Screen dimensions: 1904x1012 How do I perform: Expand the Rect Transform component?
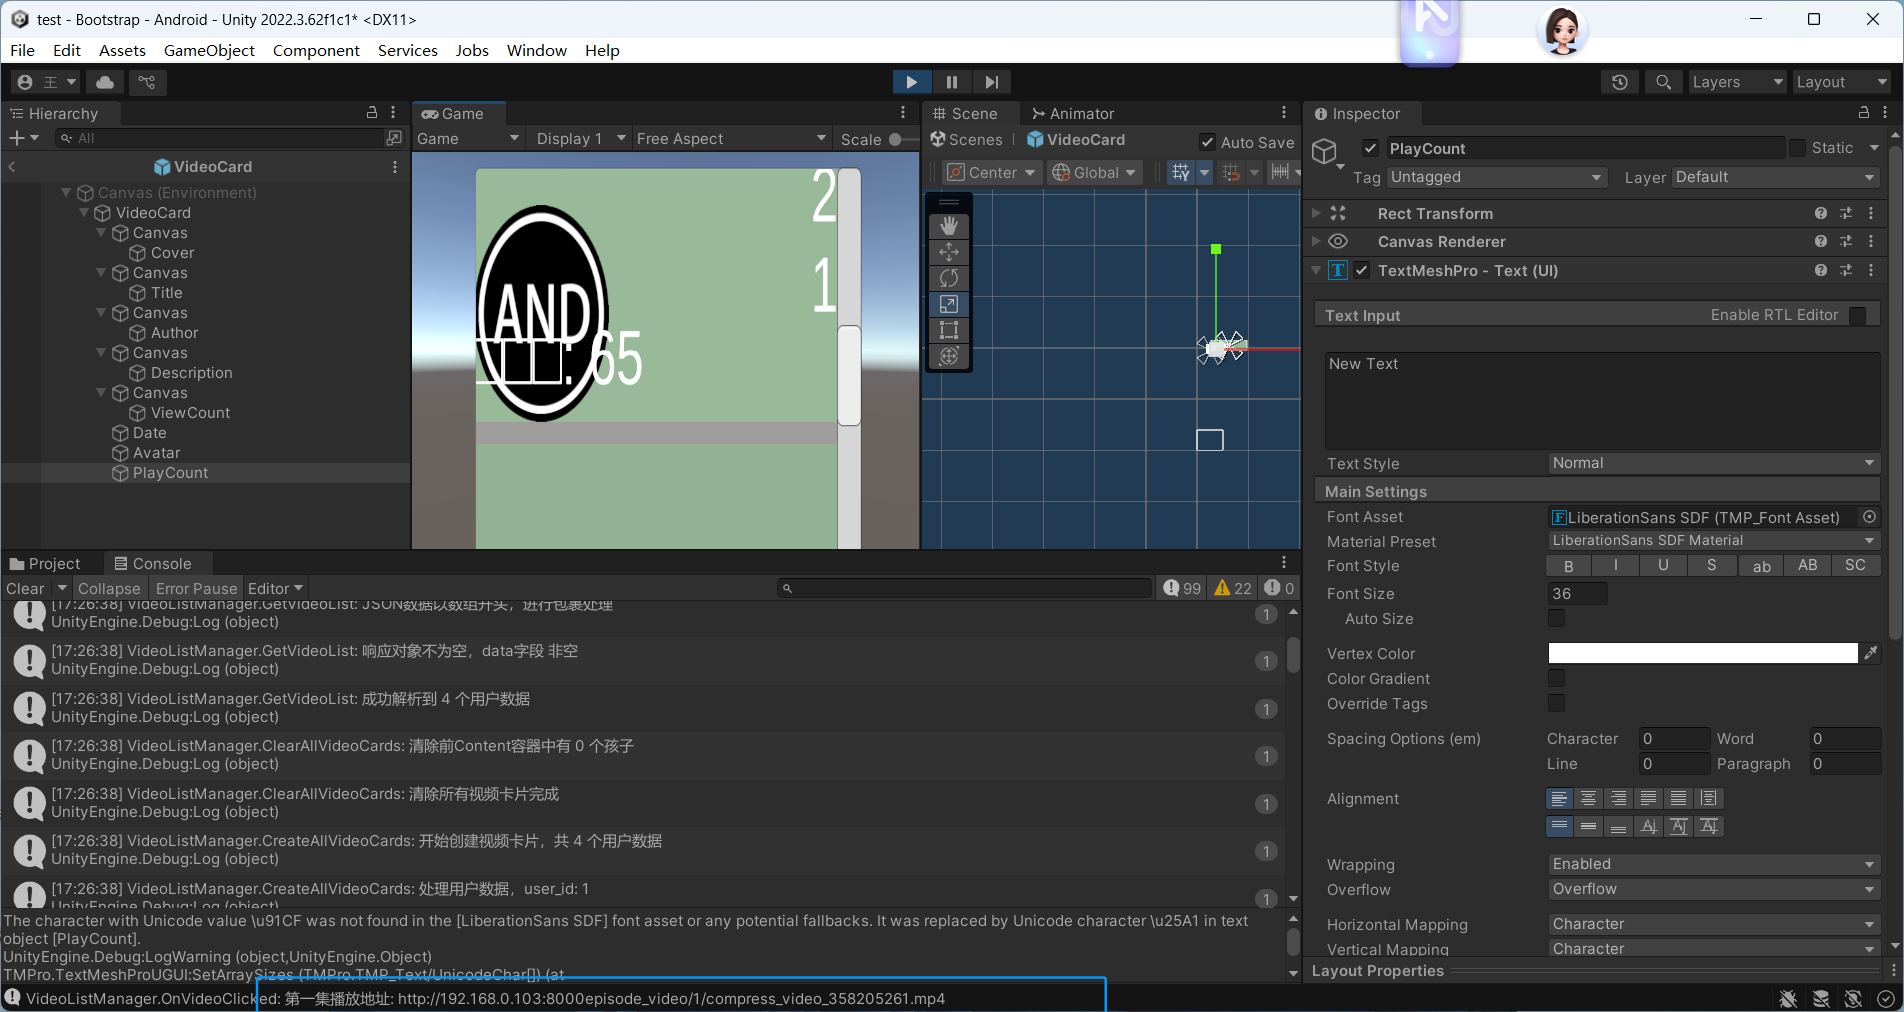(x=1316, y=214)
